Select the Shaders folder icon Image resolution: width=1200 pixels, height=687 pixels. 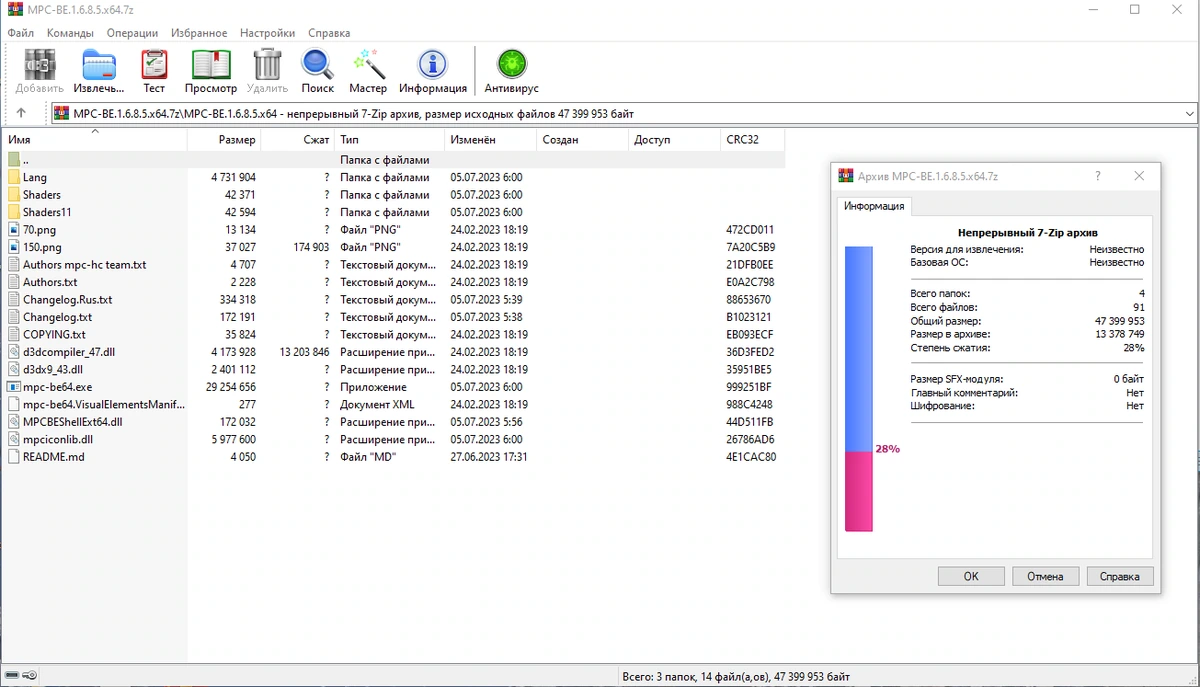[14, 195]
